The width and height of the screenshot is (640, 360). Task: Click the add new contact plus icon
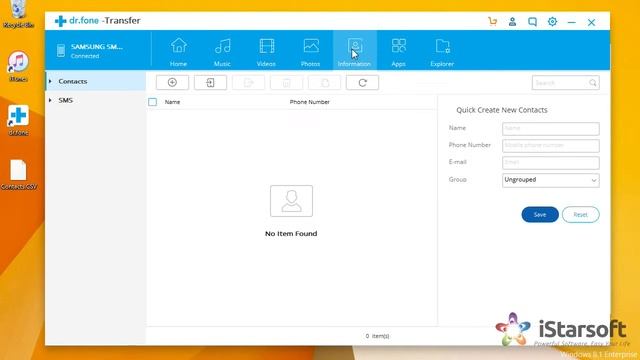point(172,82)
